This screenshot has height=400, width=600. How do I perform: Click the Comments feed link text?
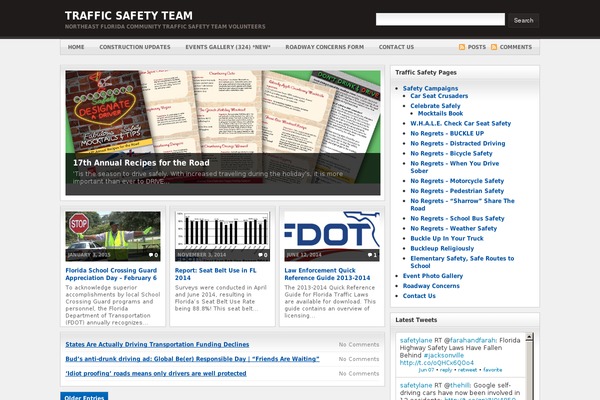(516, 47)
